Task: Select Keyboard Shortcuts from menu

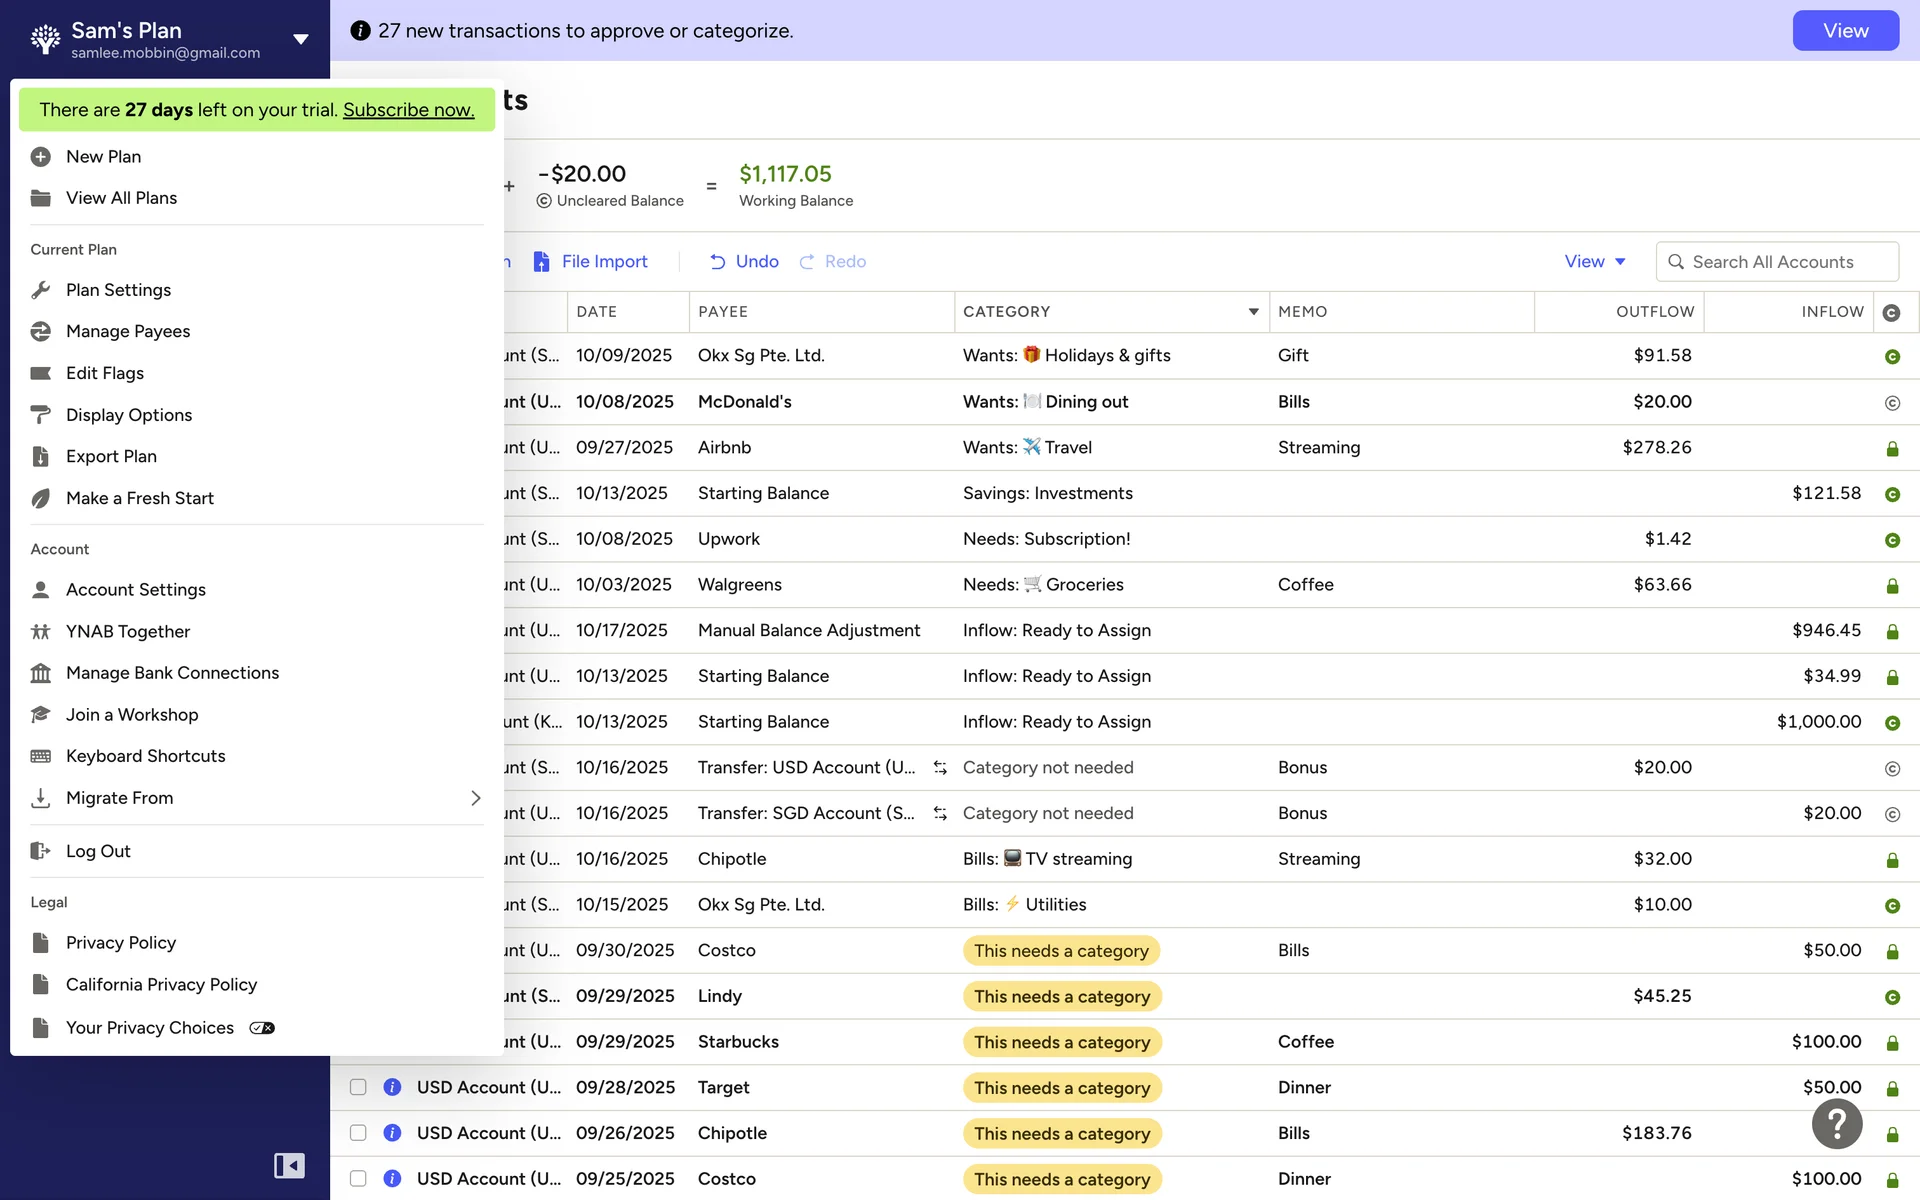Action: (x=145, y=756)
